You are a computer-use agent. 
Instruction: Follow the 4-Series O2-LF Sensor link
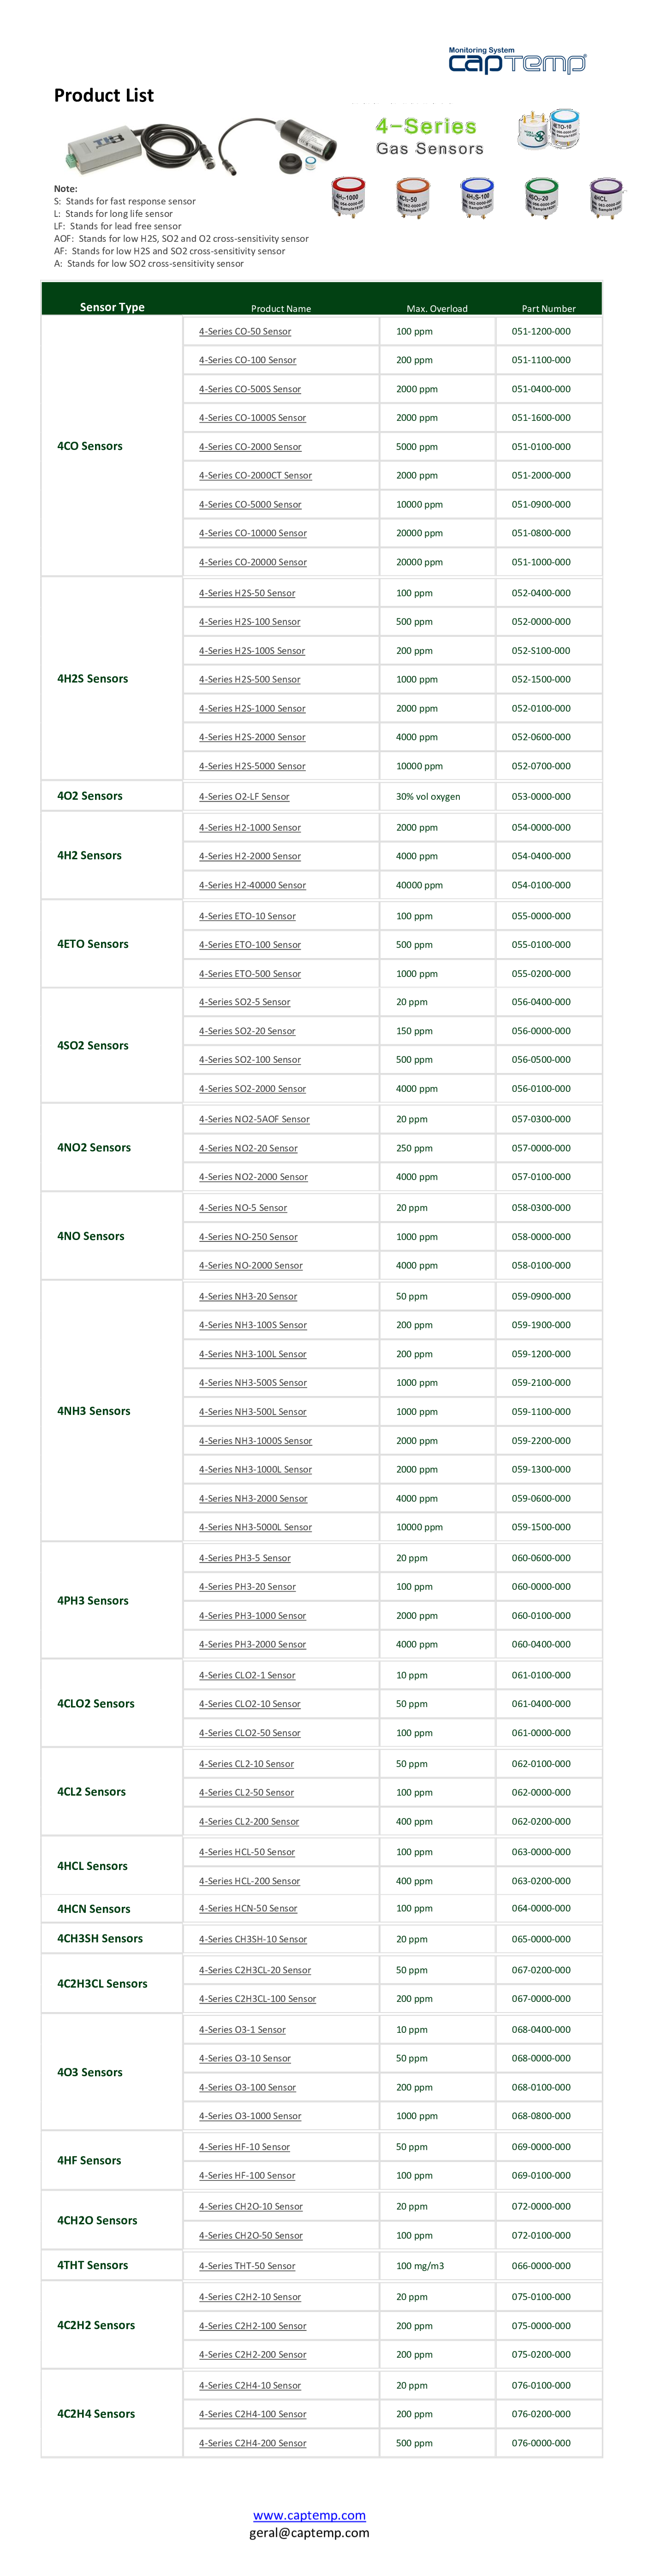tap(244, 797)
